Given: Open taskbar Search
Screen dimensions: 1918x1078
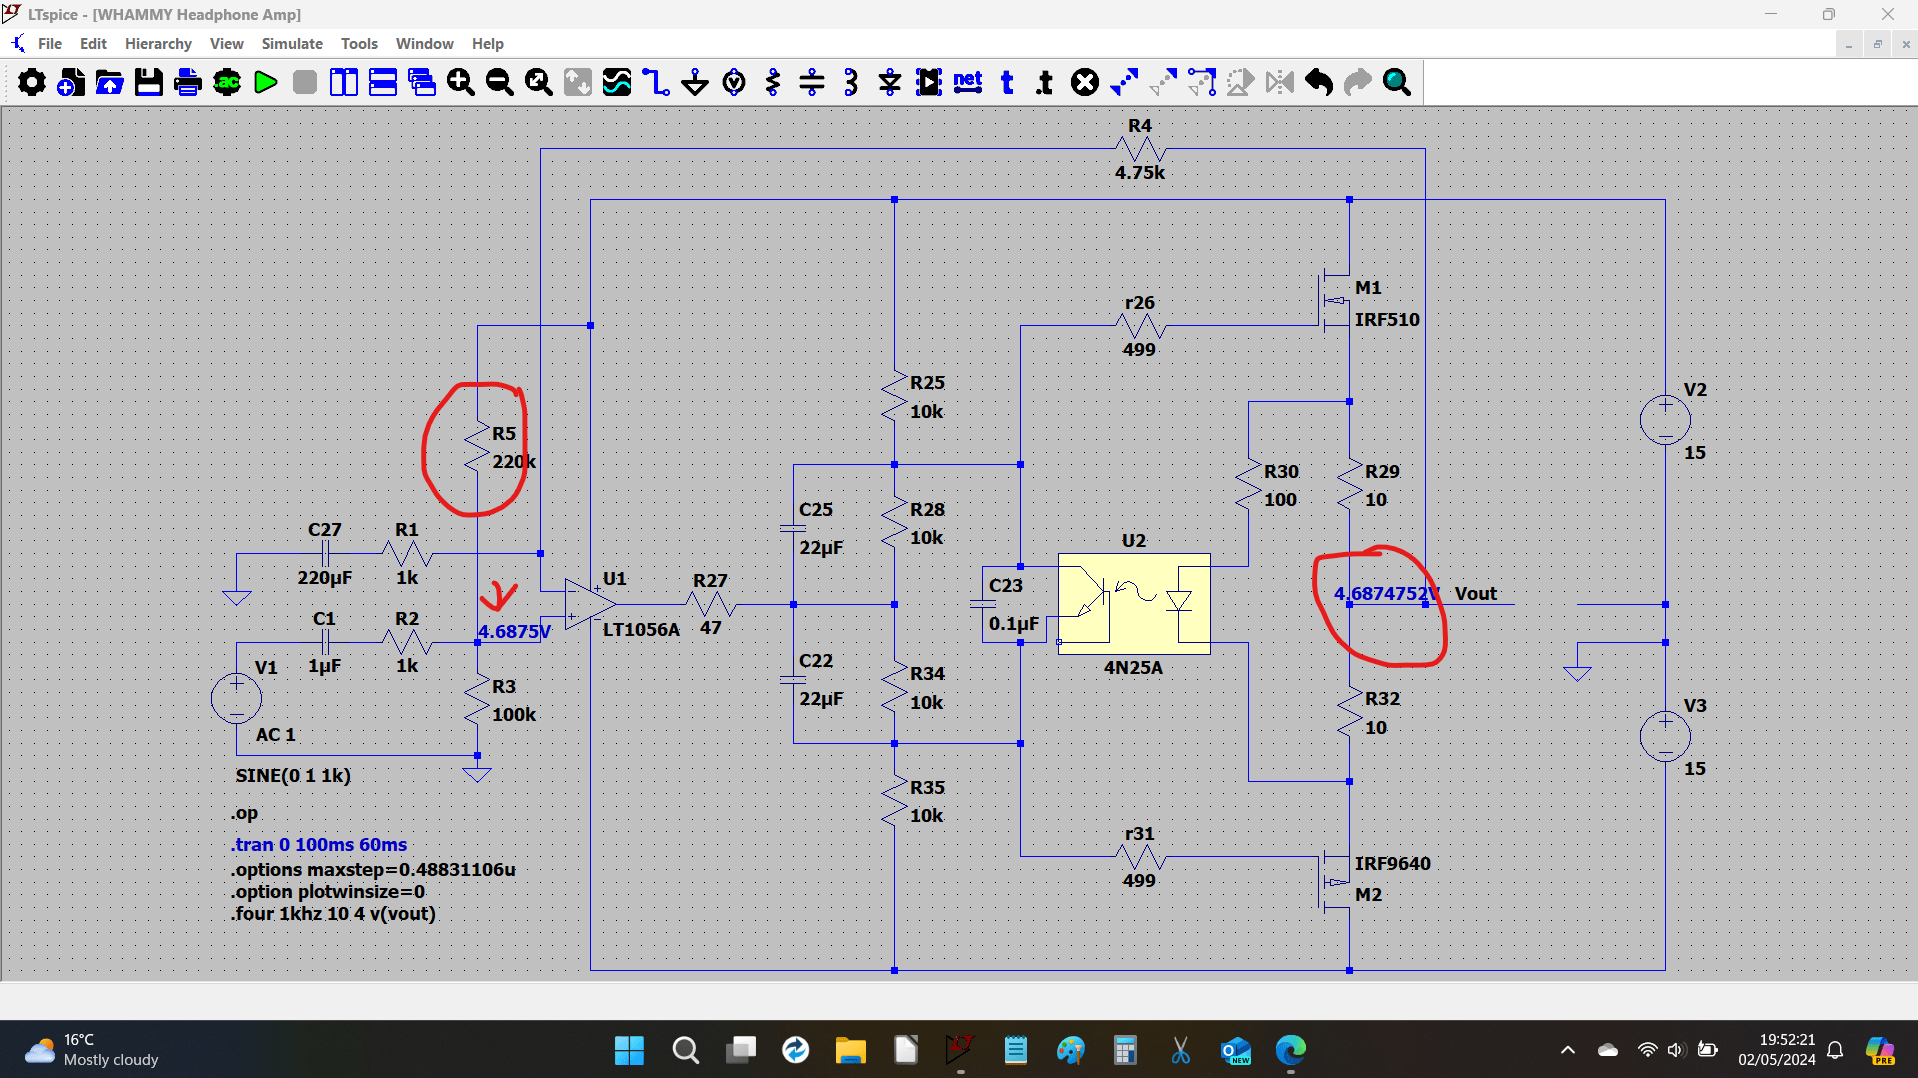Looking at the screenshot, I should pyautogui.click(x=685, y=1050).
